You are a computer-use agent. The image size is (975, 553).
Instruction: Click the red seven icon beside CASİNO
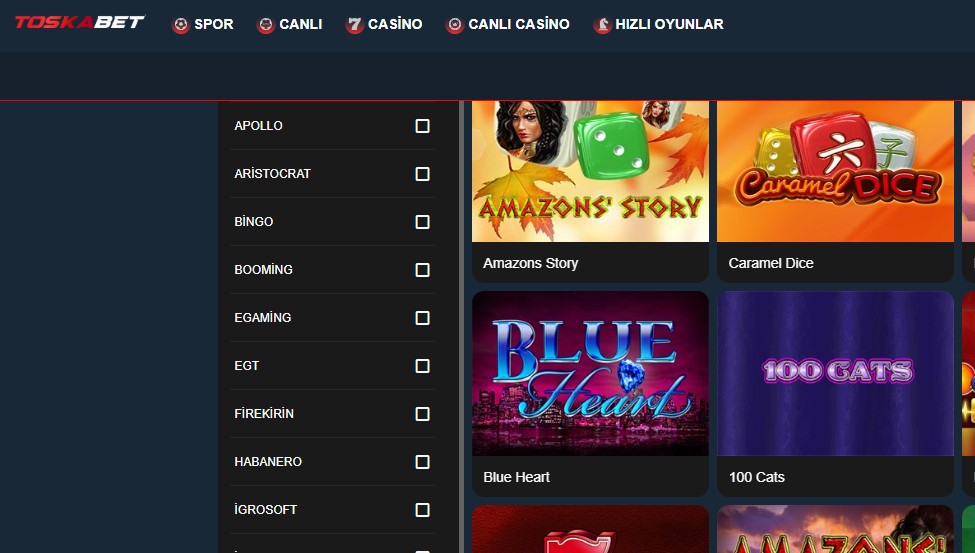(354, 25)
